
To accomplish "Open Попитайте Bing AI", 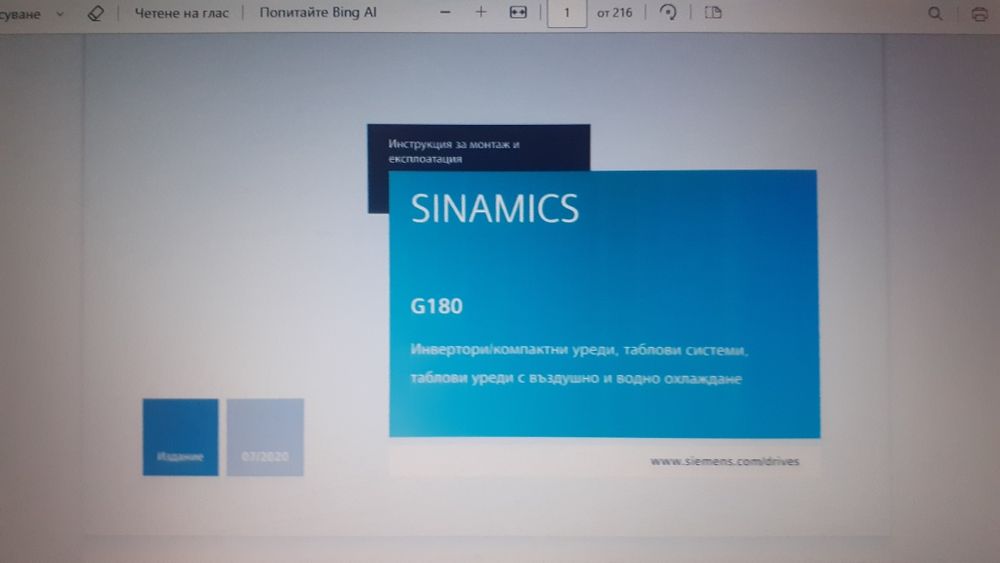I will point(318,13).
